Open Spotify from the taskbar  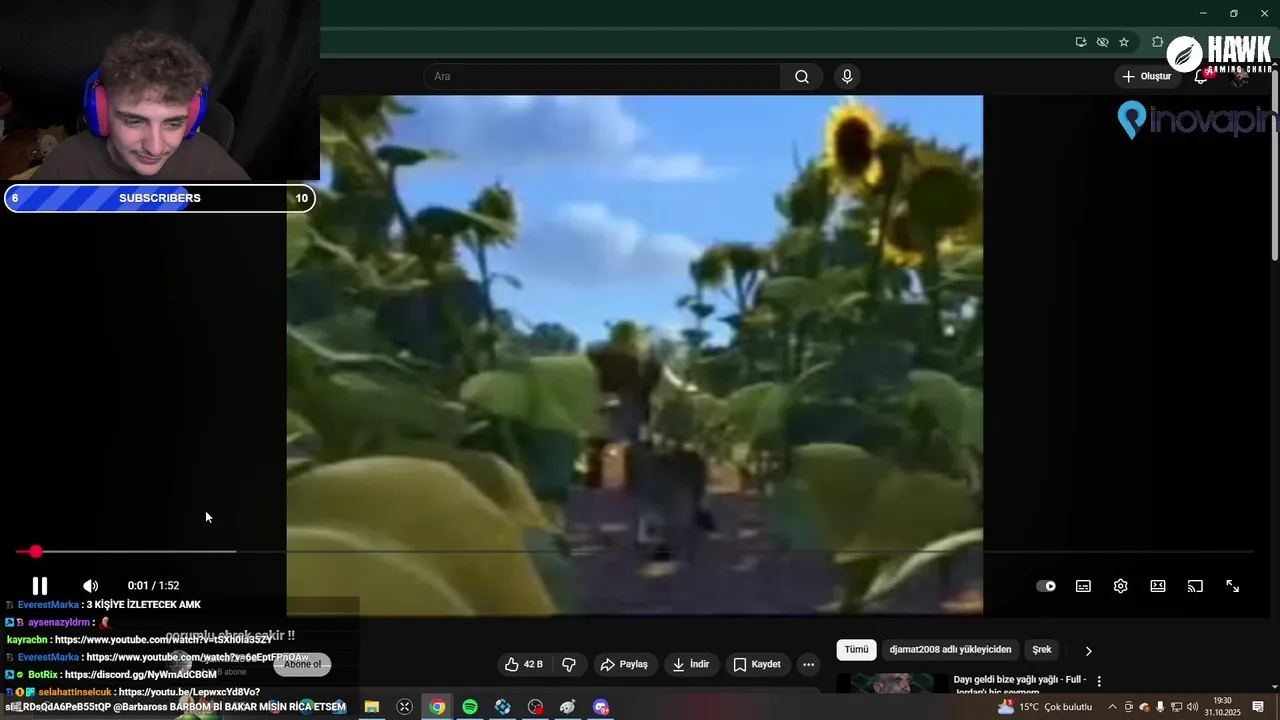pos(470,707)
